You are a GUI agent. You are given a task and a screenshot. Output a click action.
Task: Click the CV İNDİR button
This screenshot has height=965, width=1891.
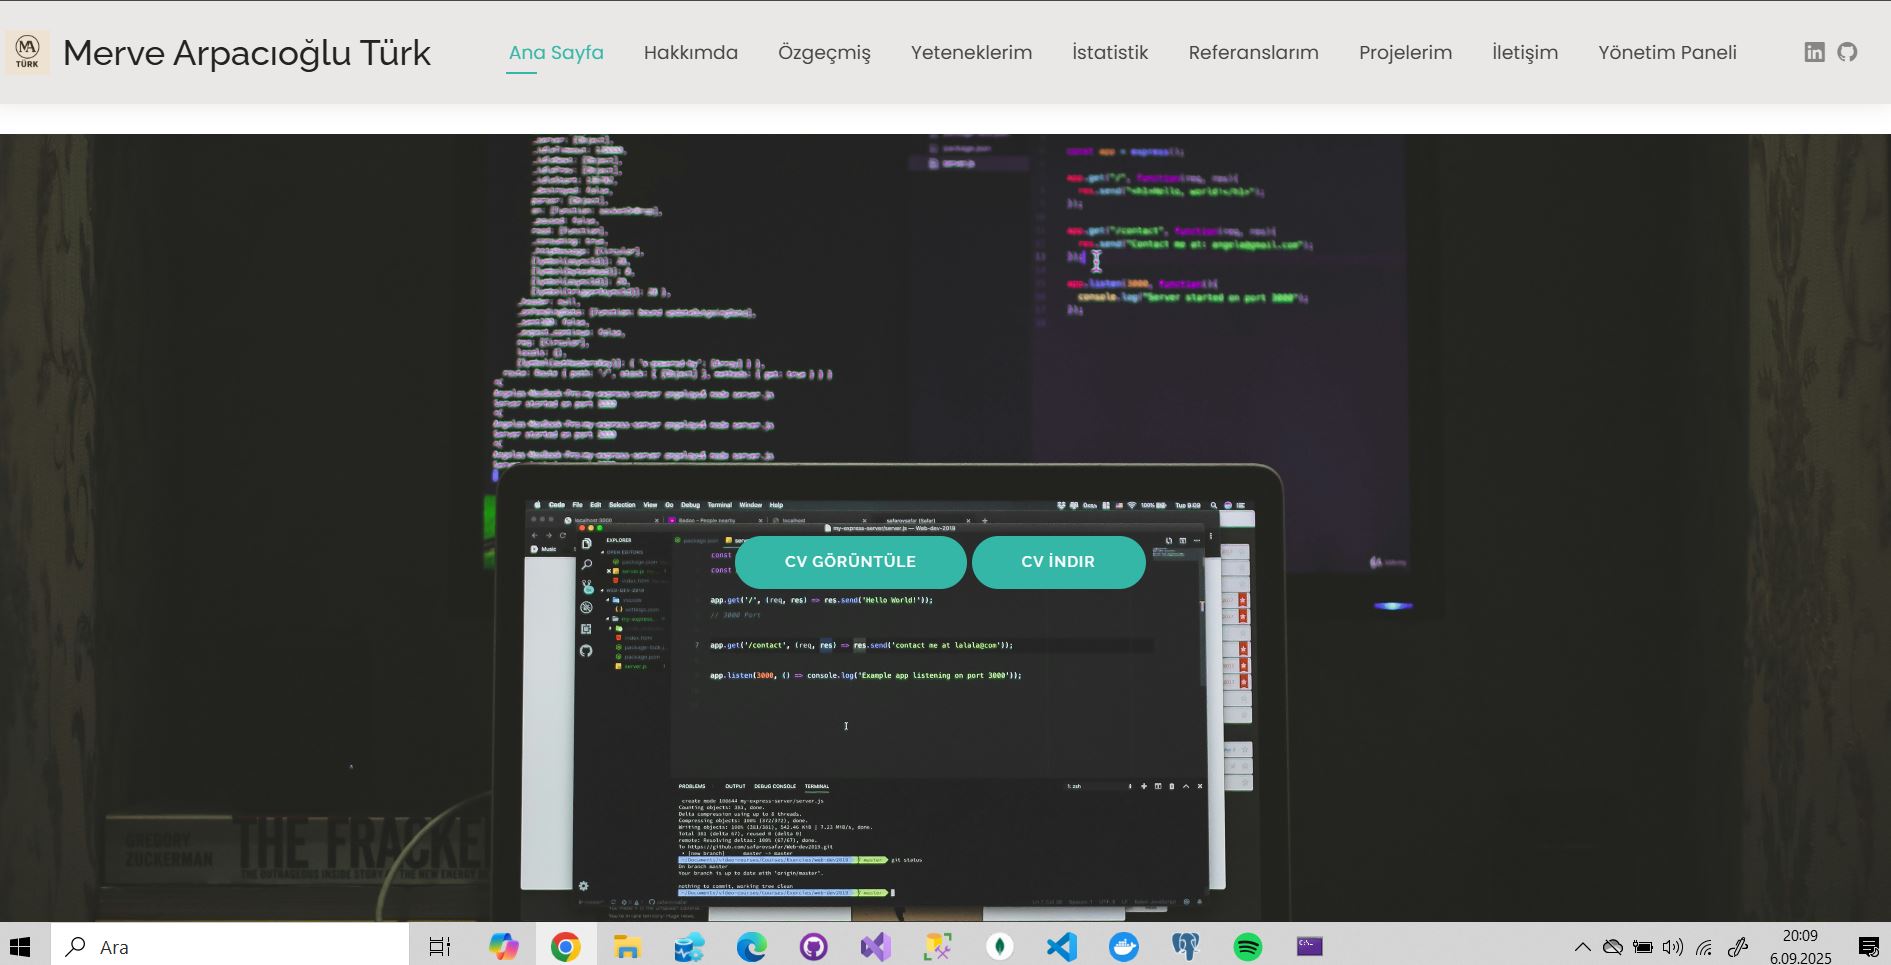pyautogui.click(x=1058, y=562)
